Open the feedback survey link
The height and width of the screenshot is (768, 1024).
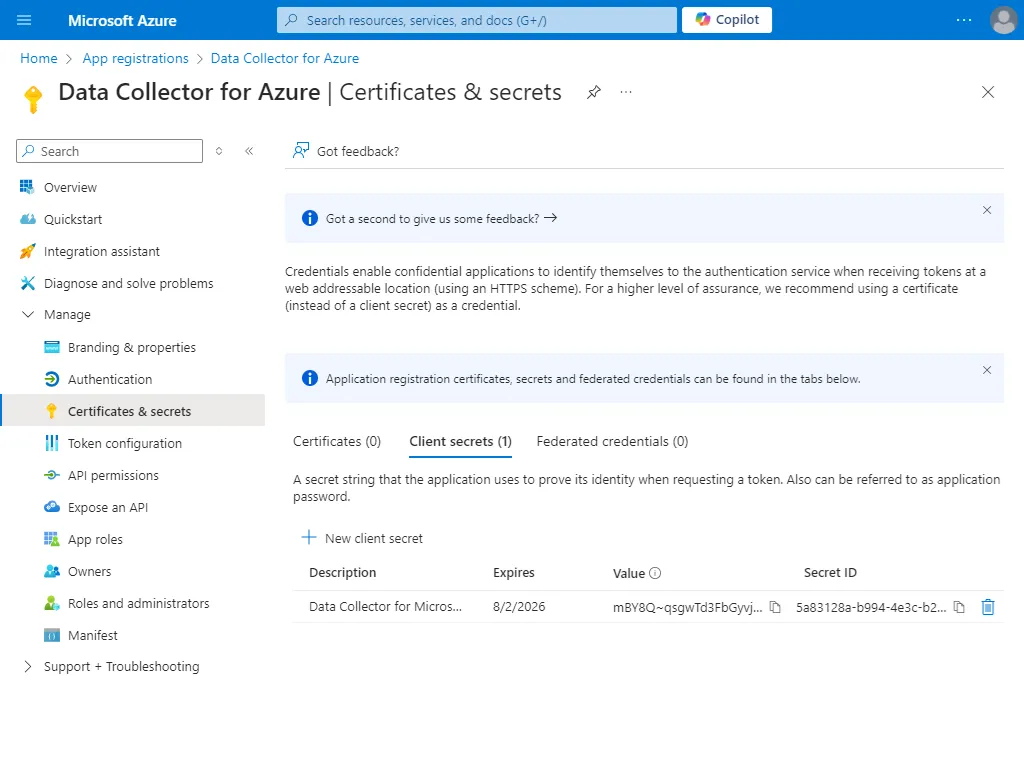[x=441, y=218]
